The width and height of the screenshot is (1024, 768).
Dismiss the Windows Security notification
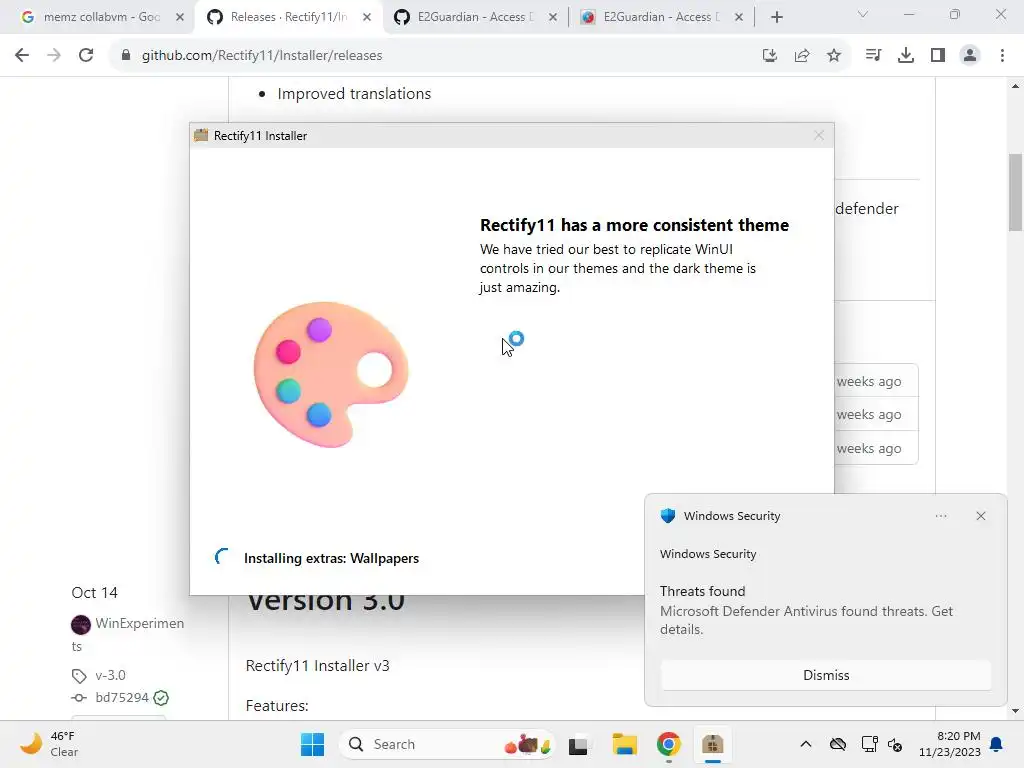coord(826,675)
